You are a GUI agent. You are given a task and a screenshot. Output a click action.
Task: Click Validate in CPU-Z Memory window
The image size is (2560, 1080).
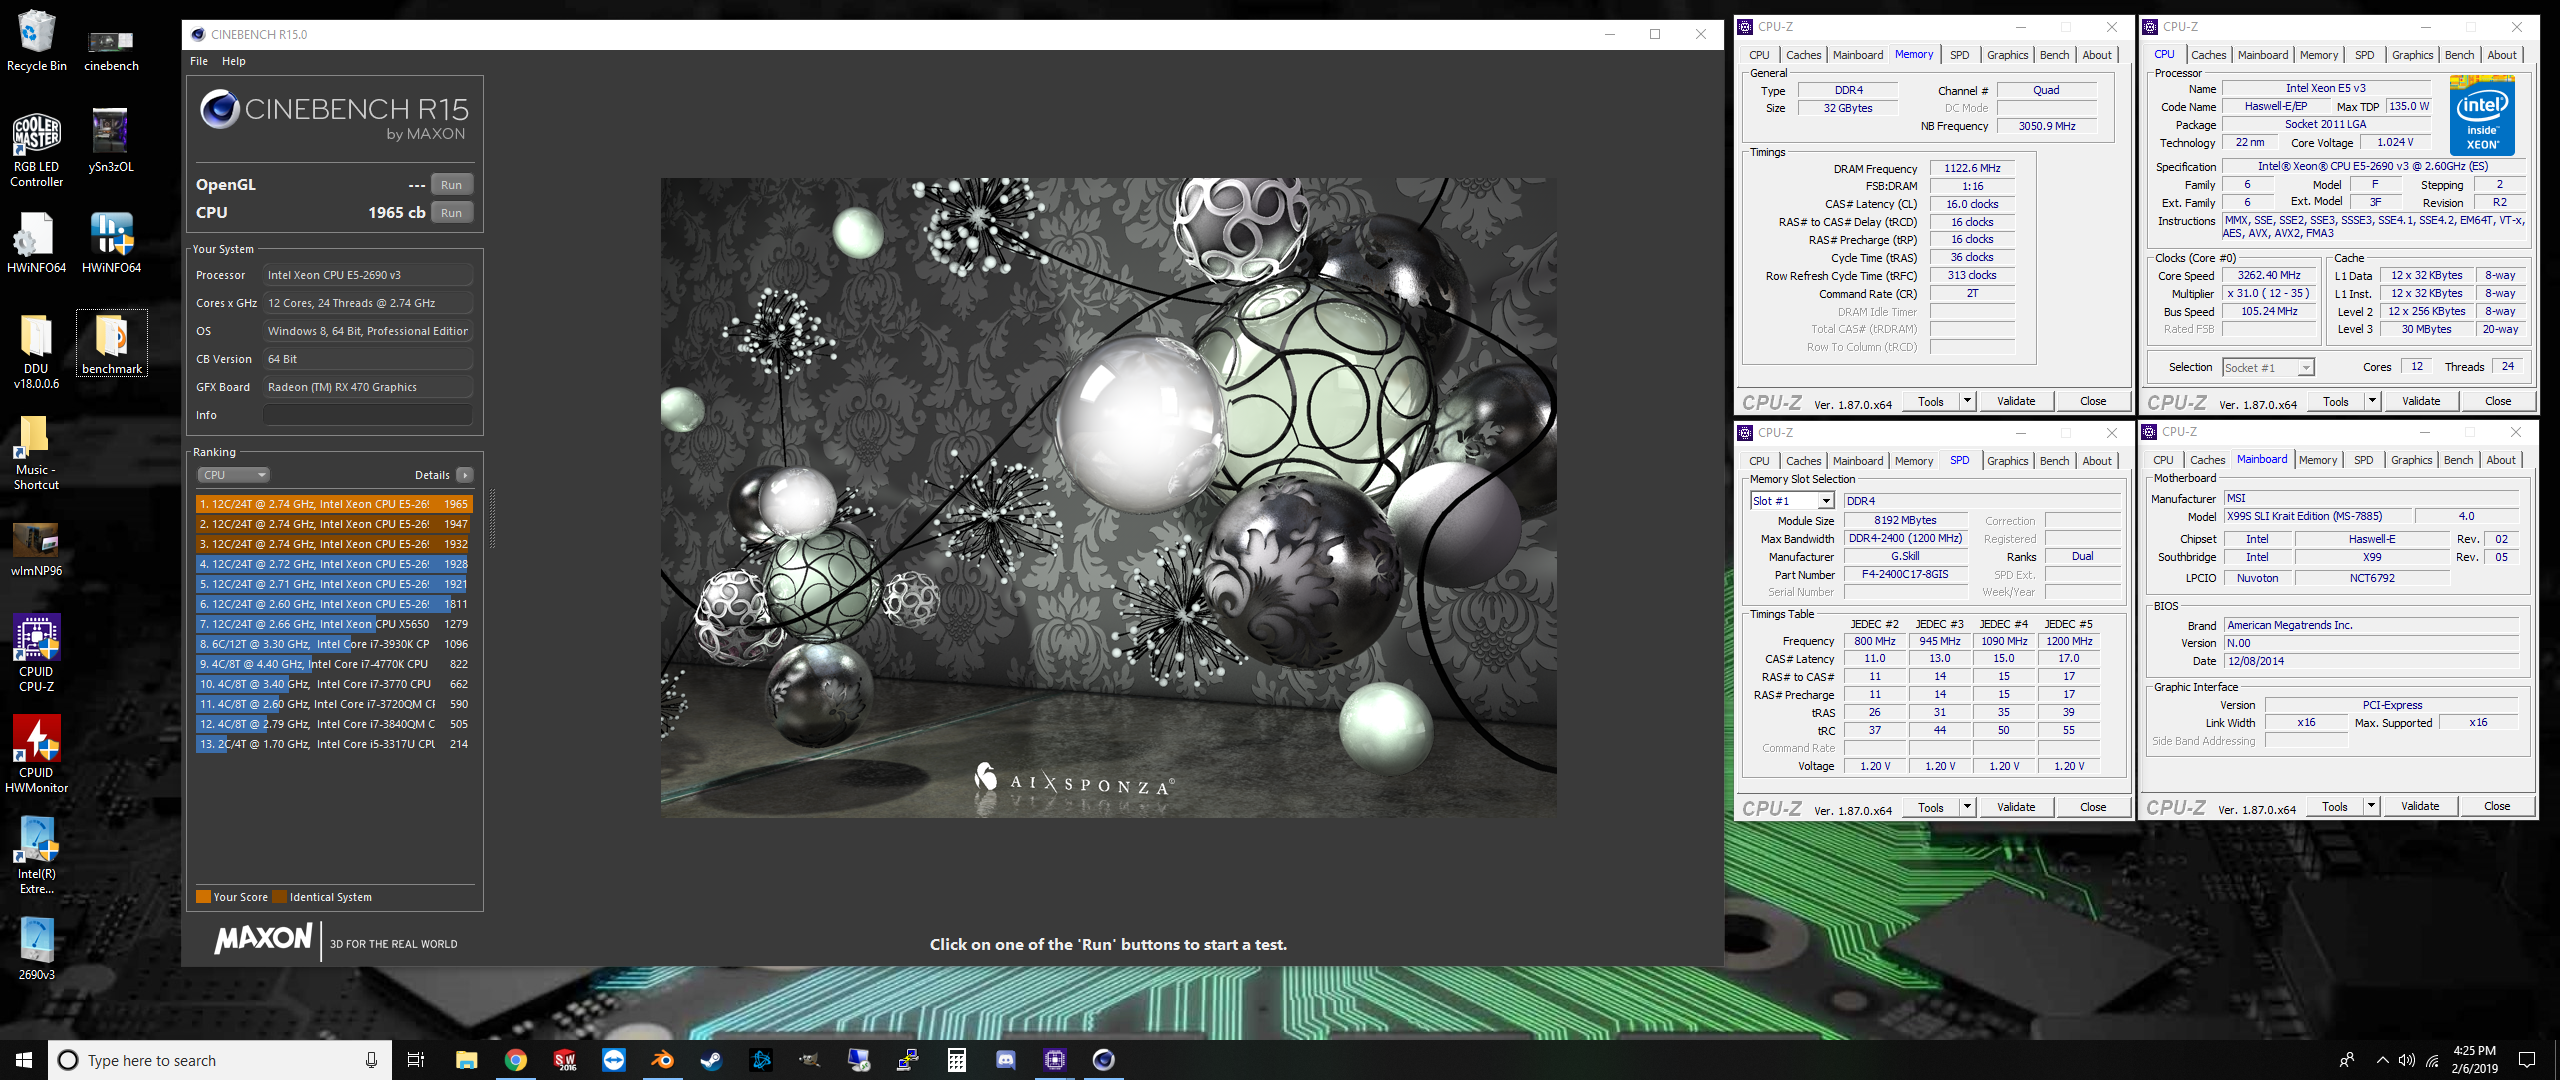[x=2016, y=401]
